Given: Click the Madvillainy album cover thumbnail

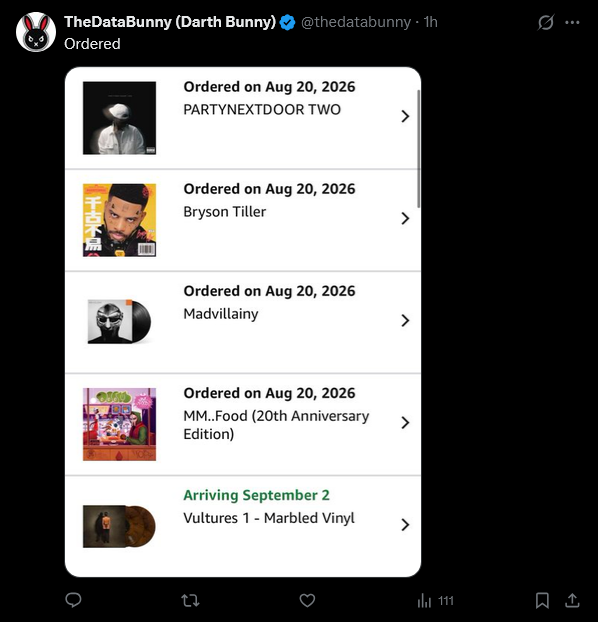Looking at the screenshot, I should (x=119, y=321).
